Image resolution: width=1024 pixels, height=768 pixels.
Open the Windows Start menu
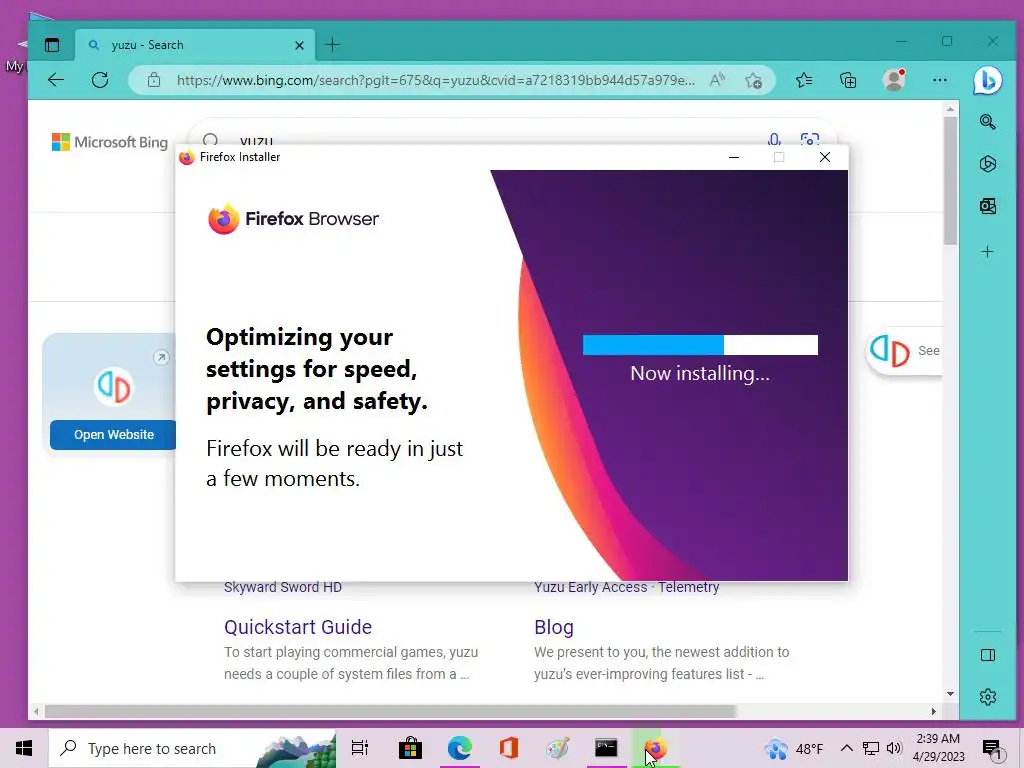click(x=24, y=748)
